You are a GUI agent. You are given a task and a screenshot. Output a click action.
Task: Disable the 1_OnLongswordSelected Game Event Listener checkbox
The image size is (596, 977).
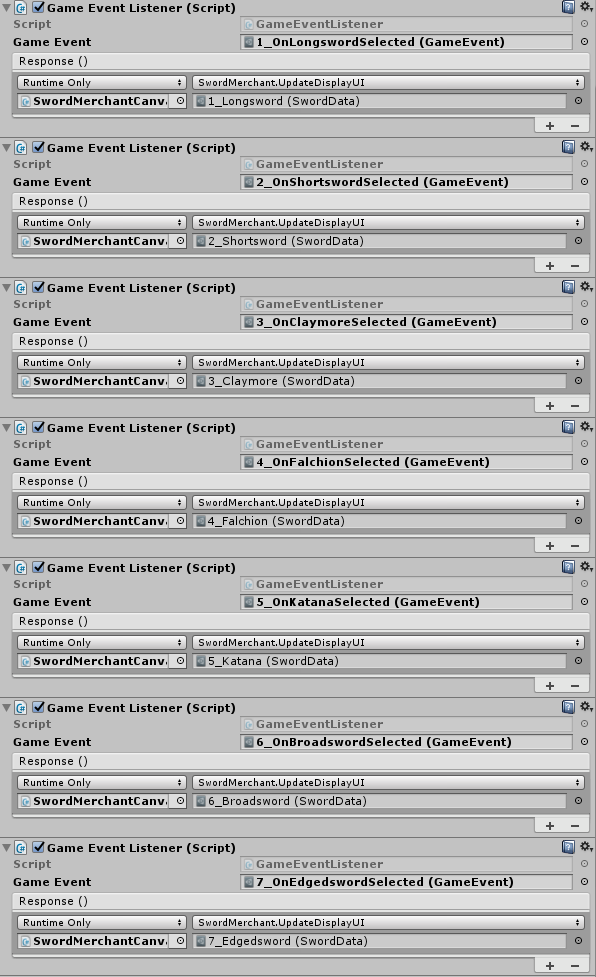coord(39,7)
